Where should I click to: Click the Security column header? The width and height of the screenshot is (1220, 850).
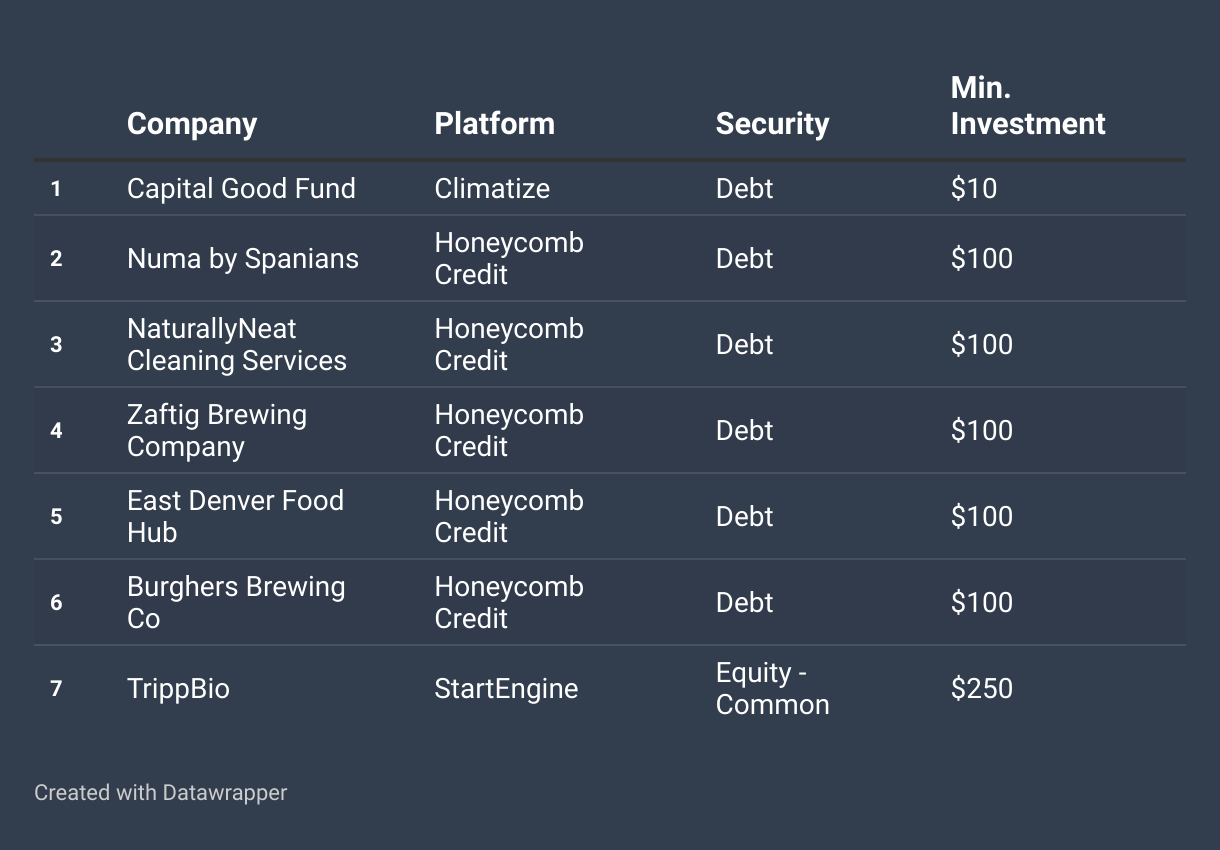coord(772,124)
